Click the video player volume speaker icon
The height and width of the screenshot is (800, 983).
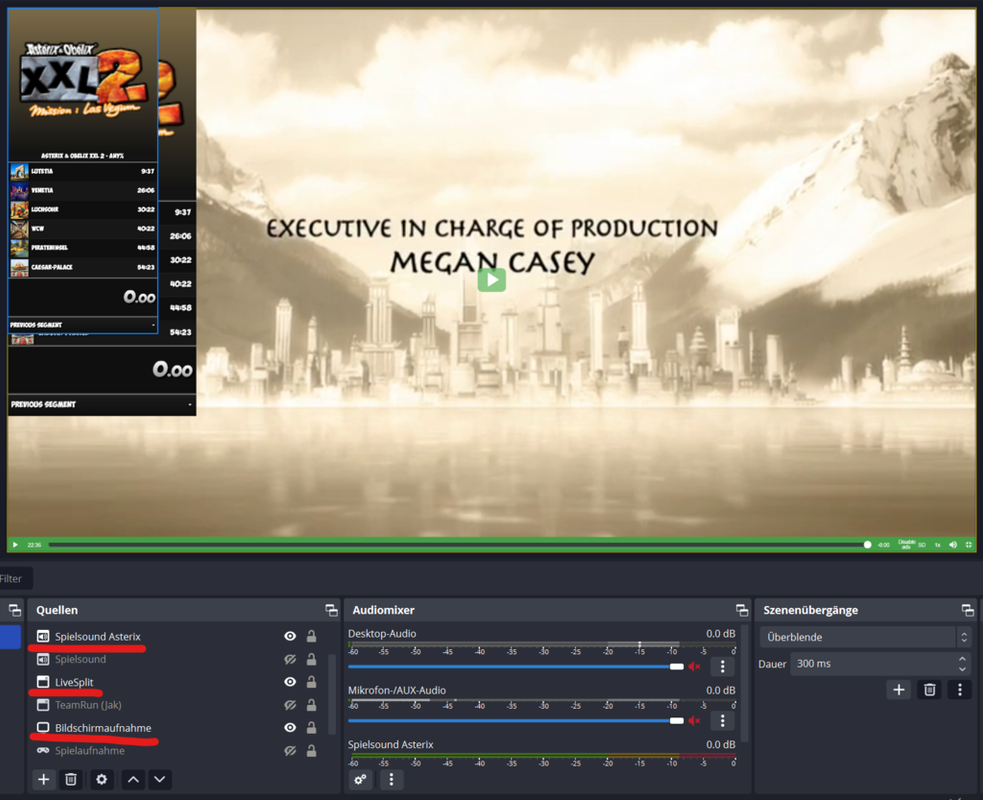click(953, 545)
